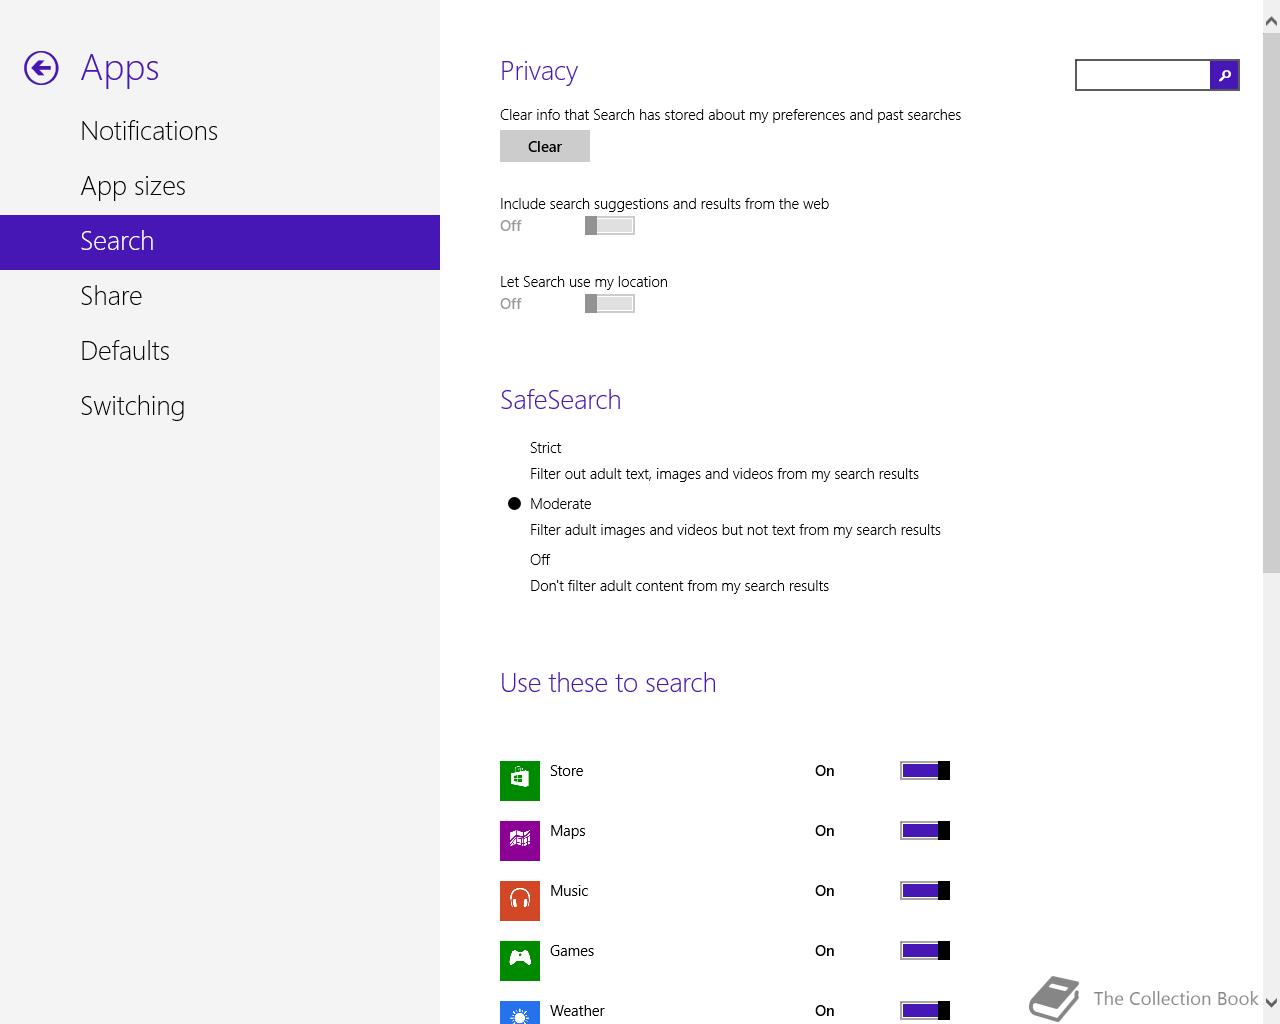Screen dimensions: 1280x1024
Task: Click the settings search input field
Action: point(1142,75)
